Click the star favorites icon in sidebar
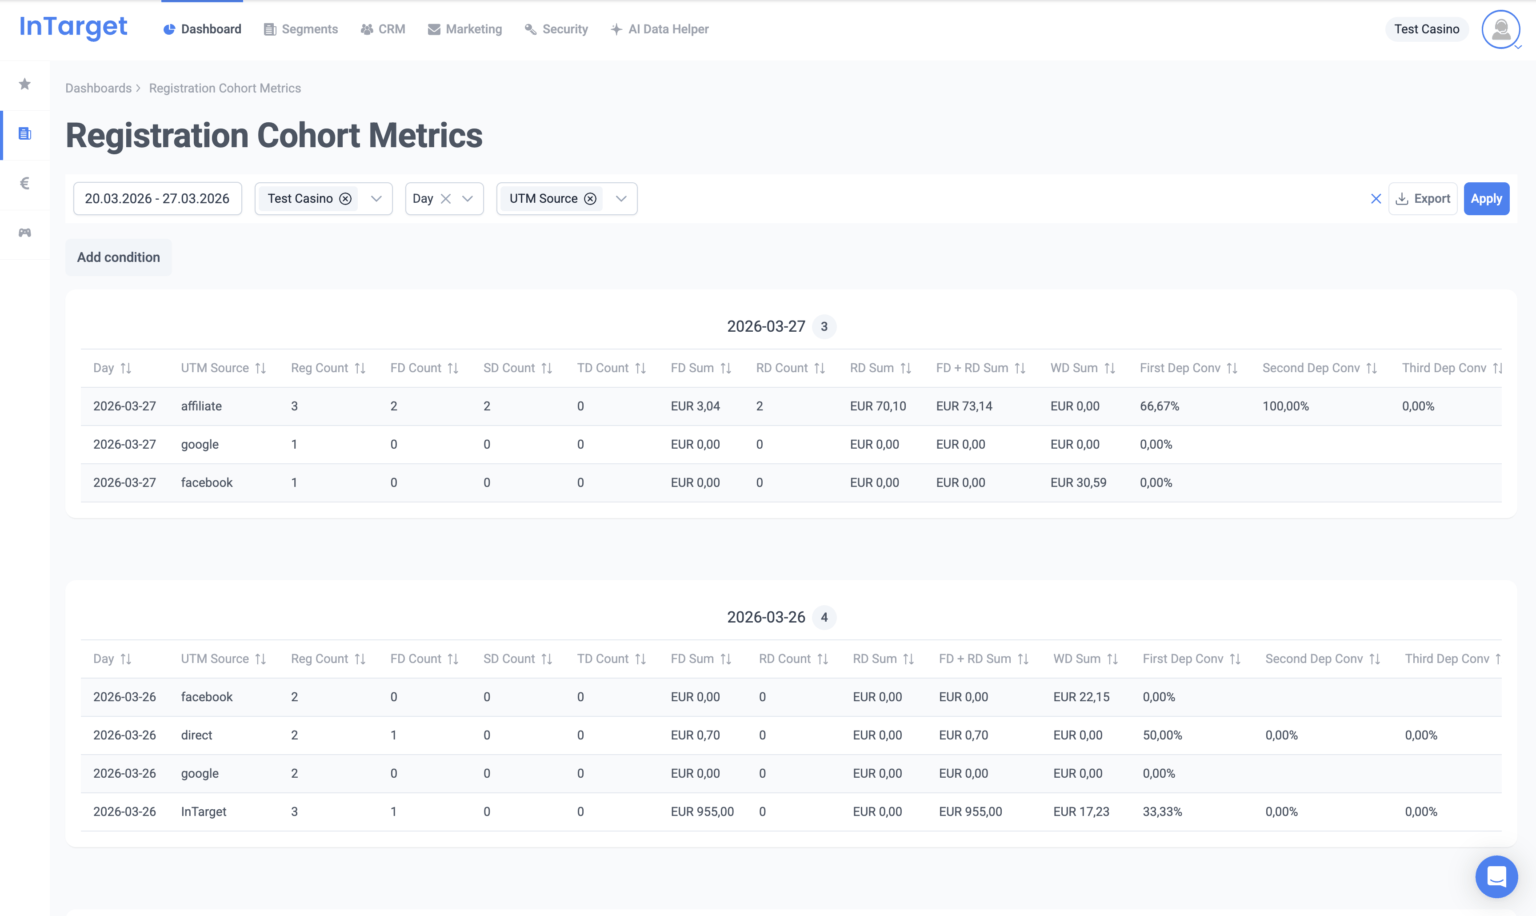1536x916 pixels. click(25, 84)
